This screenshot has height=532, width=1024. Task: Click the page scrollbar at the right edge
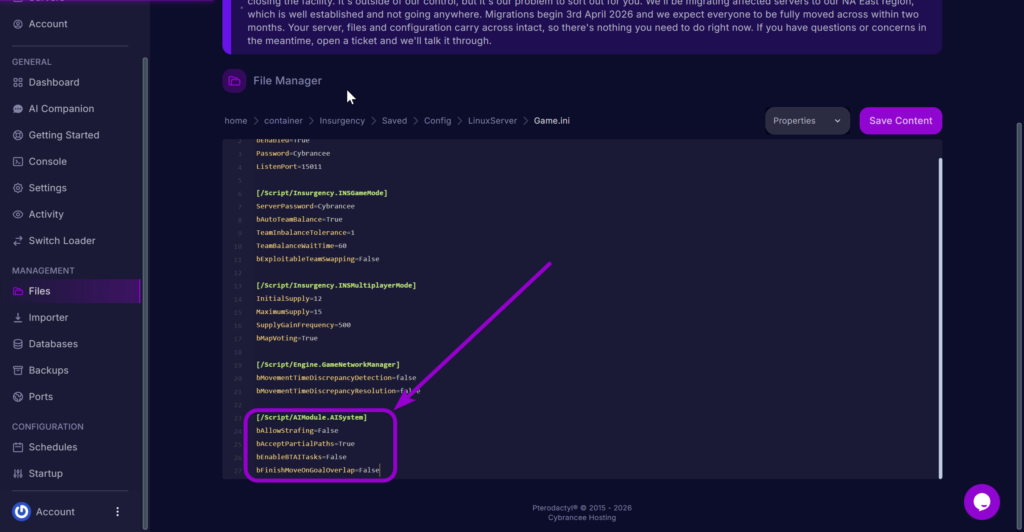1019,326
